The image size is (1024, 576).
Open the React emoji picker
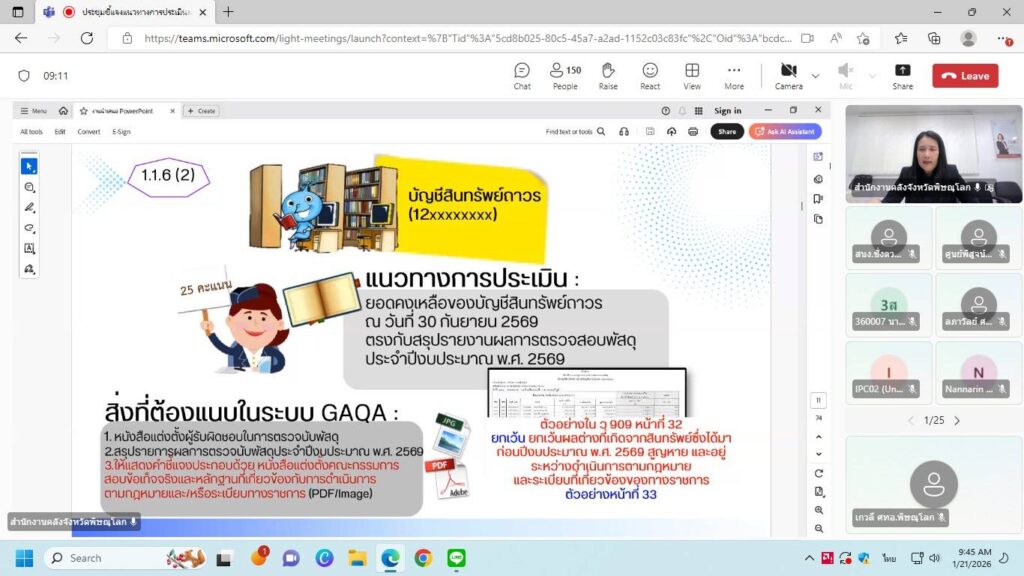pos(650,75)
